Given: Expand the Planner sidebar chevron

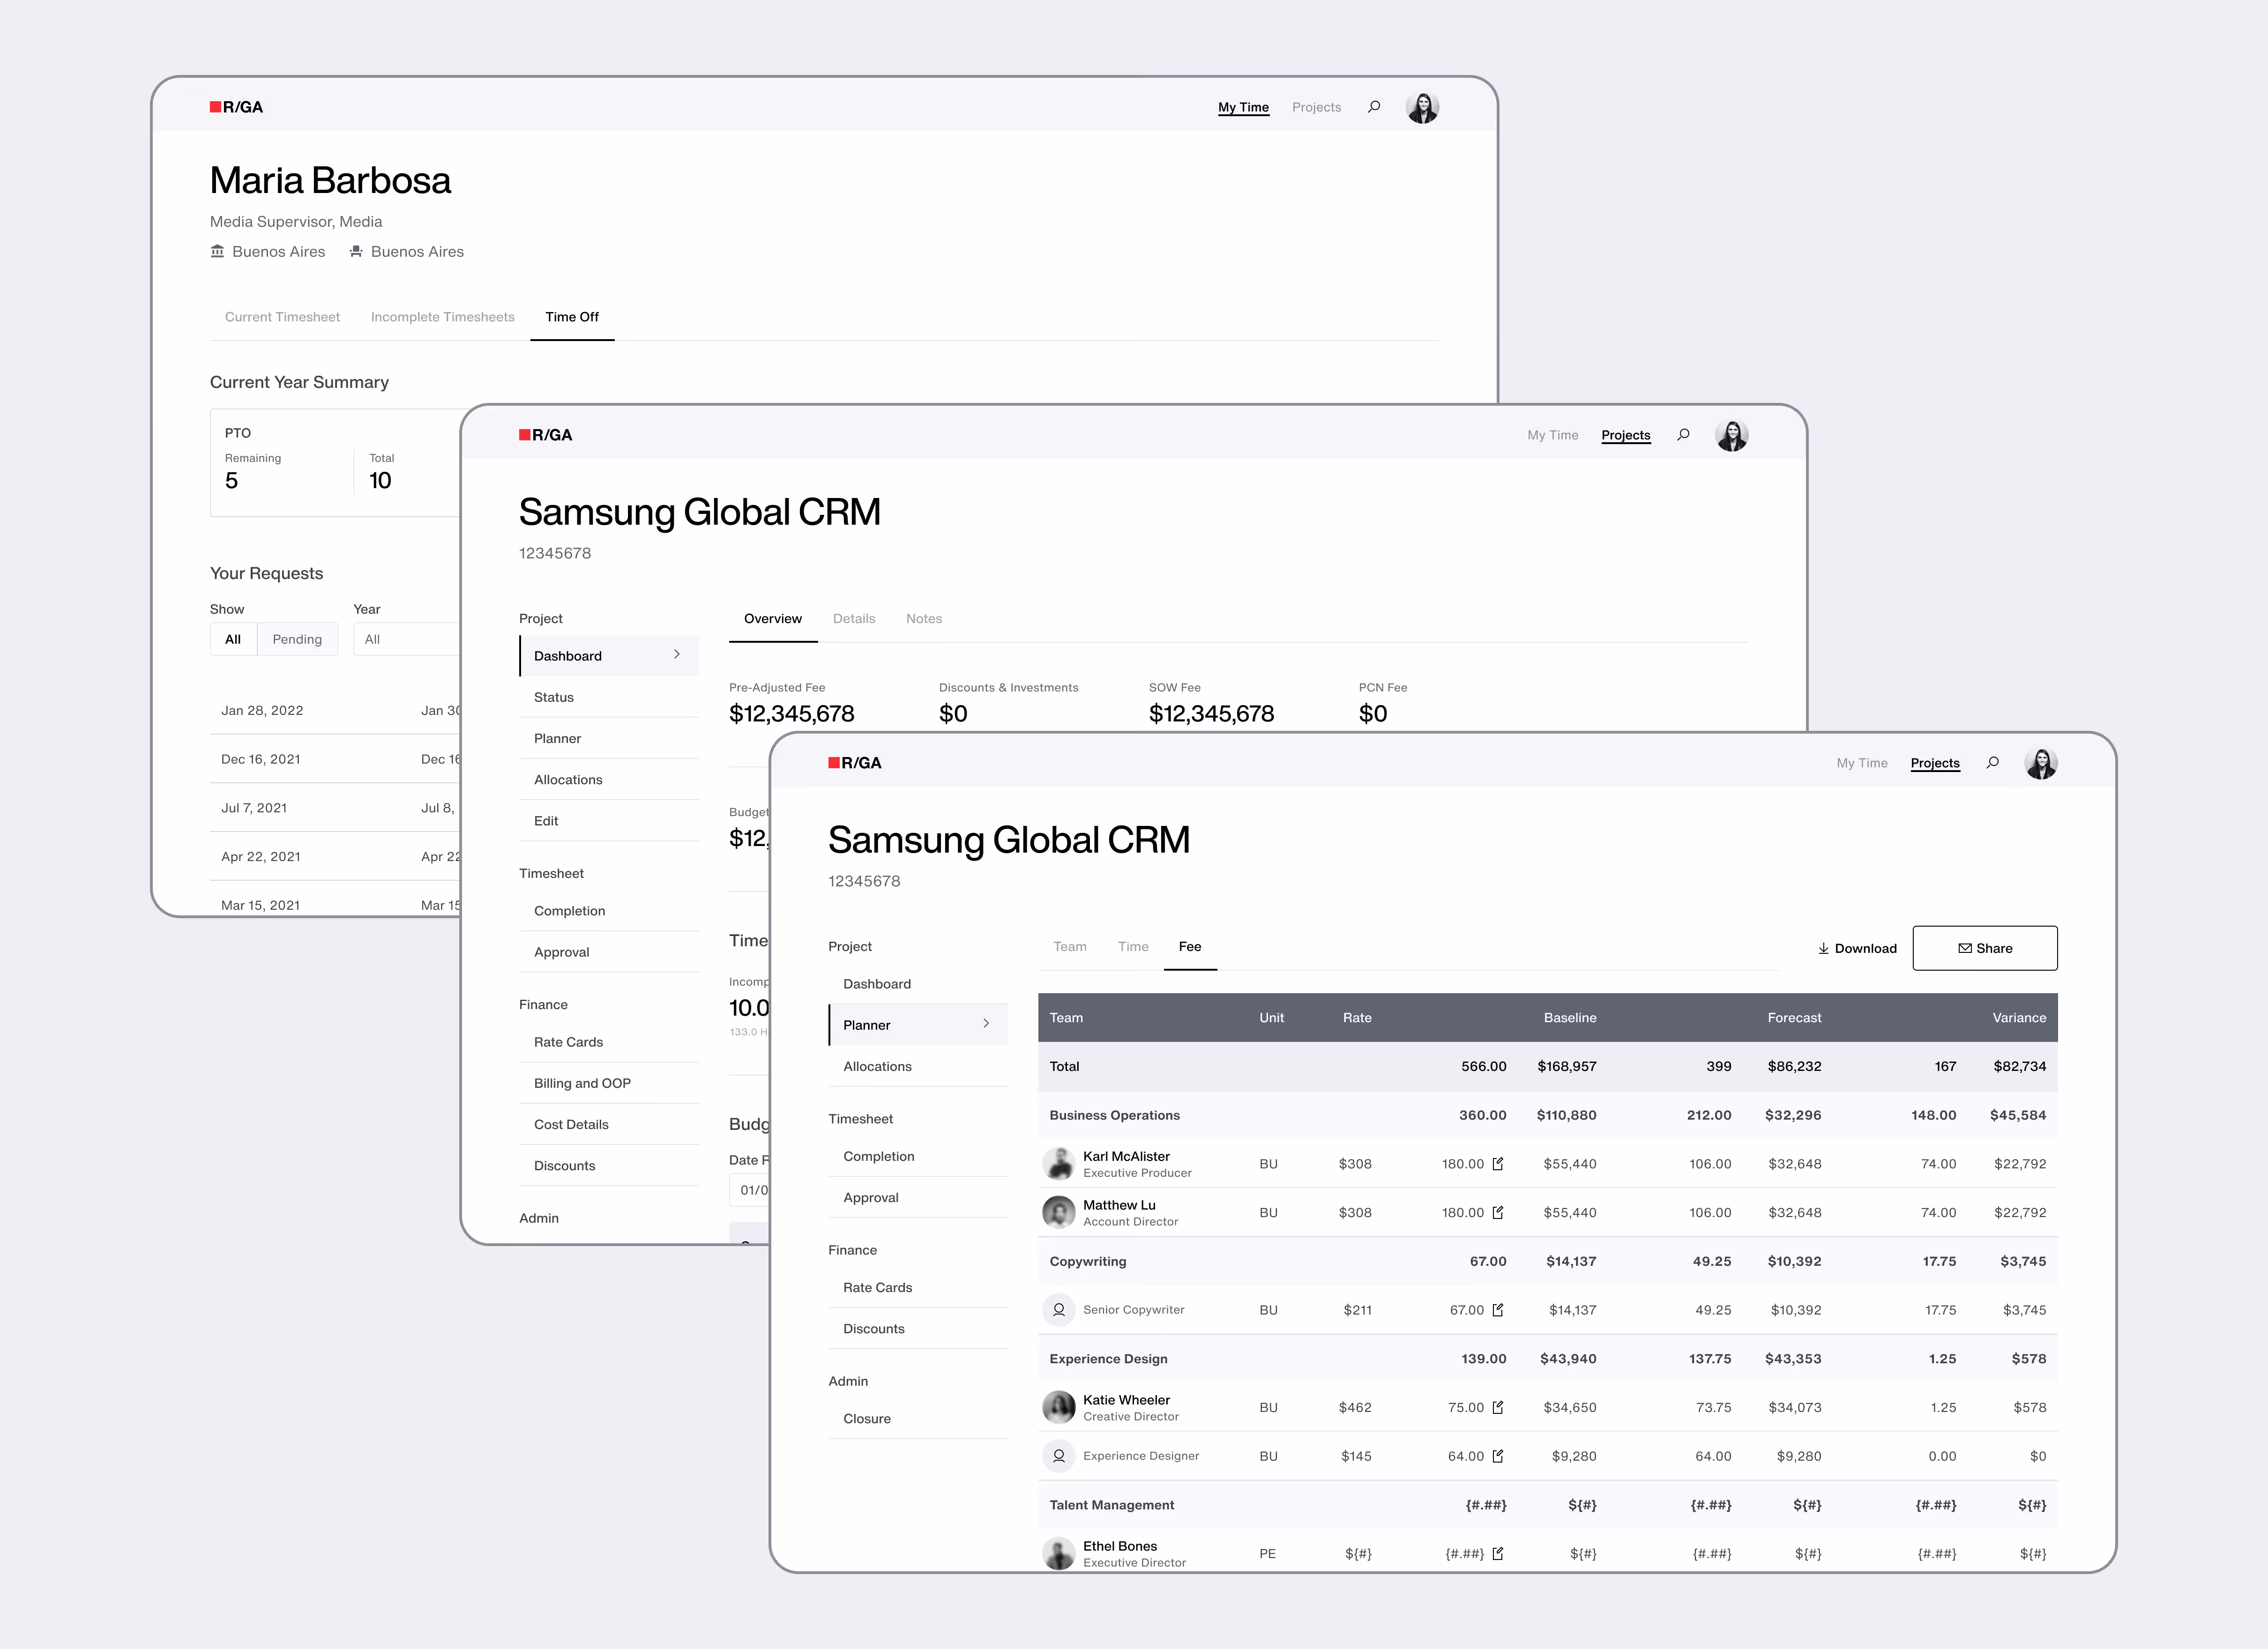Looking at the screenshot, I should coord(986,1024).
